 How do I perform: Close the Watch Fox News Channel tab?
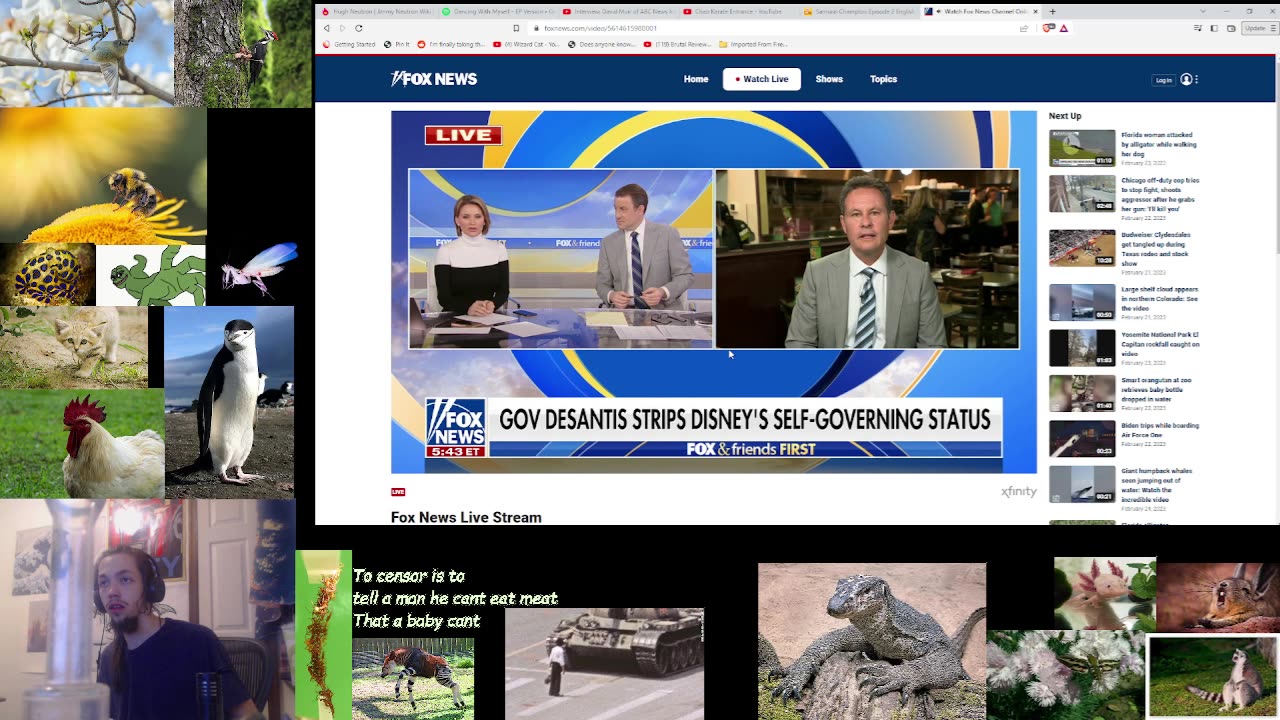point(1035,11)
